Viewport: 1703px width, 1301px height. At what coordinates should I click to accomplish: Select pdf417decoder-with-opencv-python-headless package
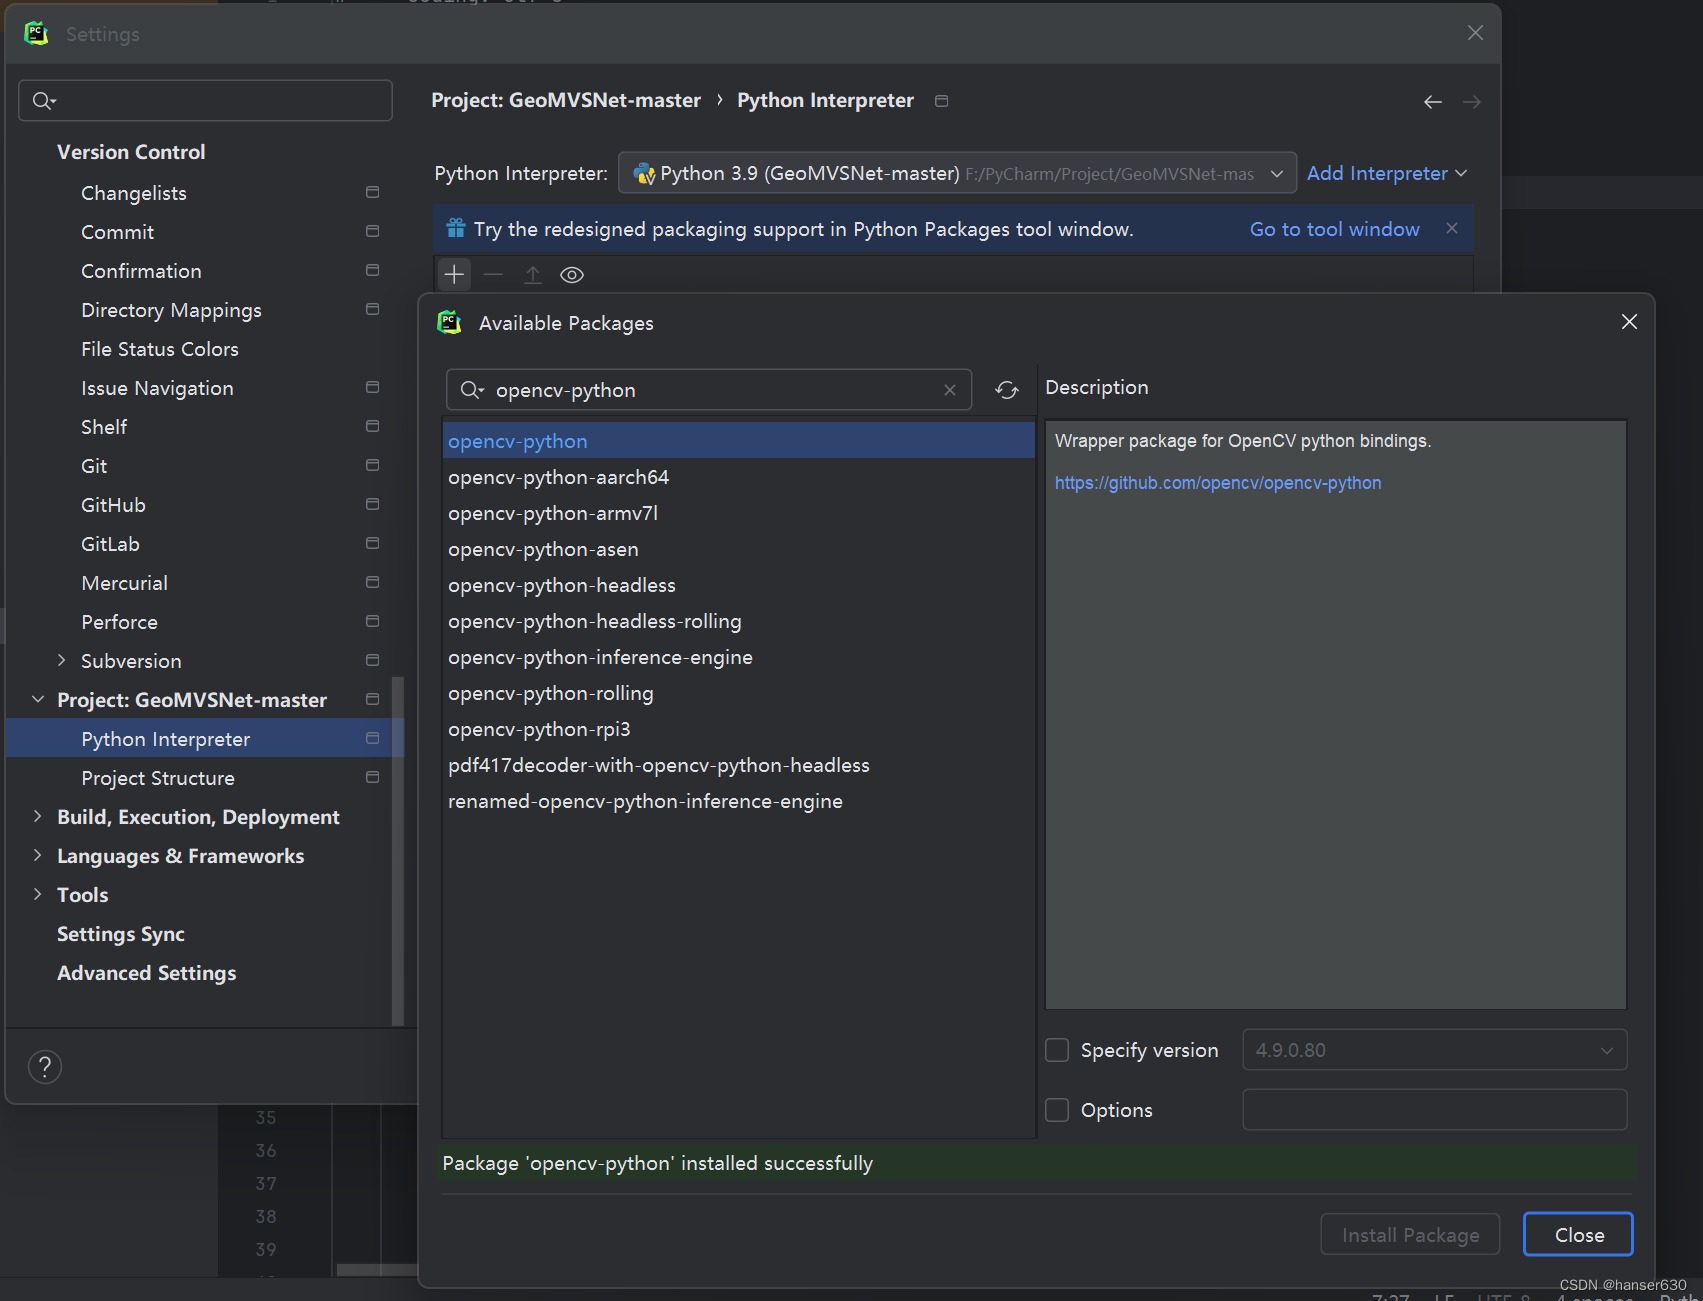[739, 765]
